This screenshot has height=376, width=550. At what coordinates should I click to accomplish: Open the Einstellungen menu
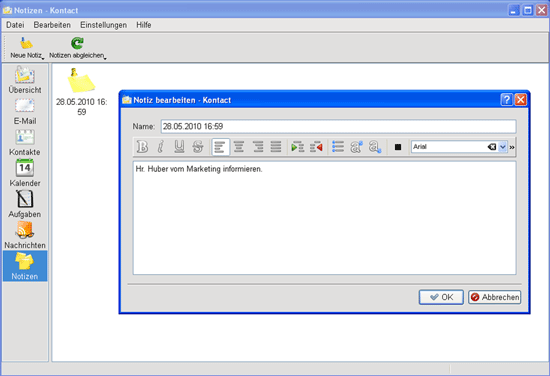pyautogui.click(x=103, y=25)
